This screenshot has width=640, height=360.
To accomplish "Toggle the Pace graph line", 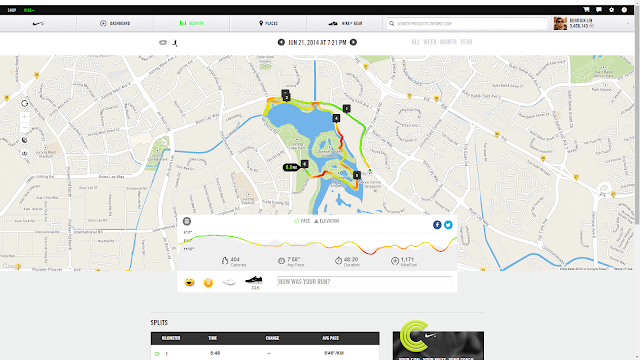I will point(302,221).
